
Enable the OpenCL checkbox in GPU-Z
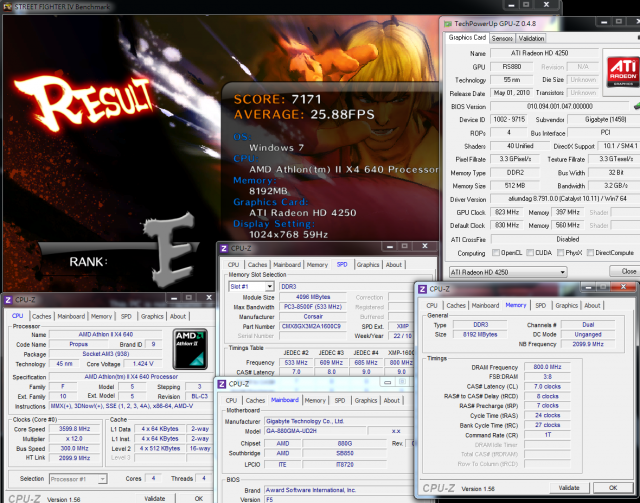pyautogui.click(x=496, y=253)
